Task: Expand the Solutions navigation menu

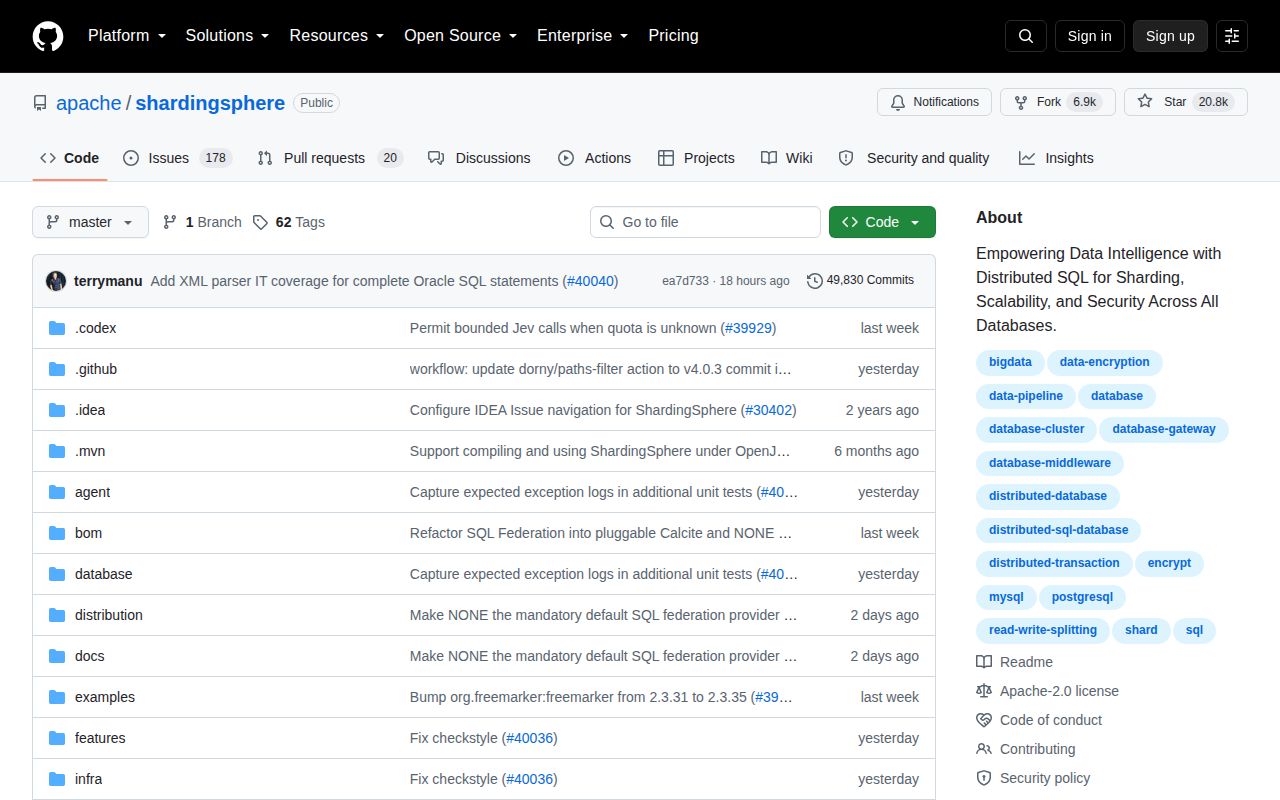Action: pyautogui.click(x=227, y=36)
